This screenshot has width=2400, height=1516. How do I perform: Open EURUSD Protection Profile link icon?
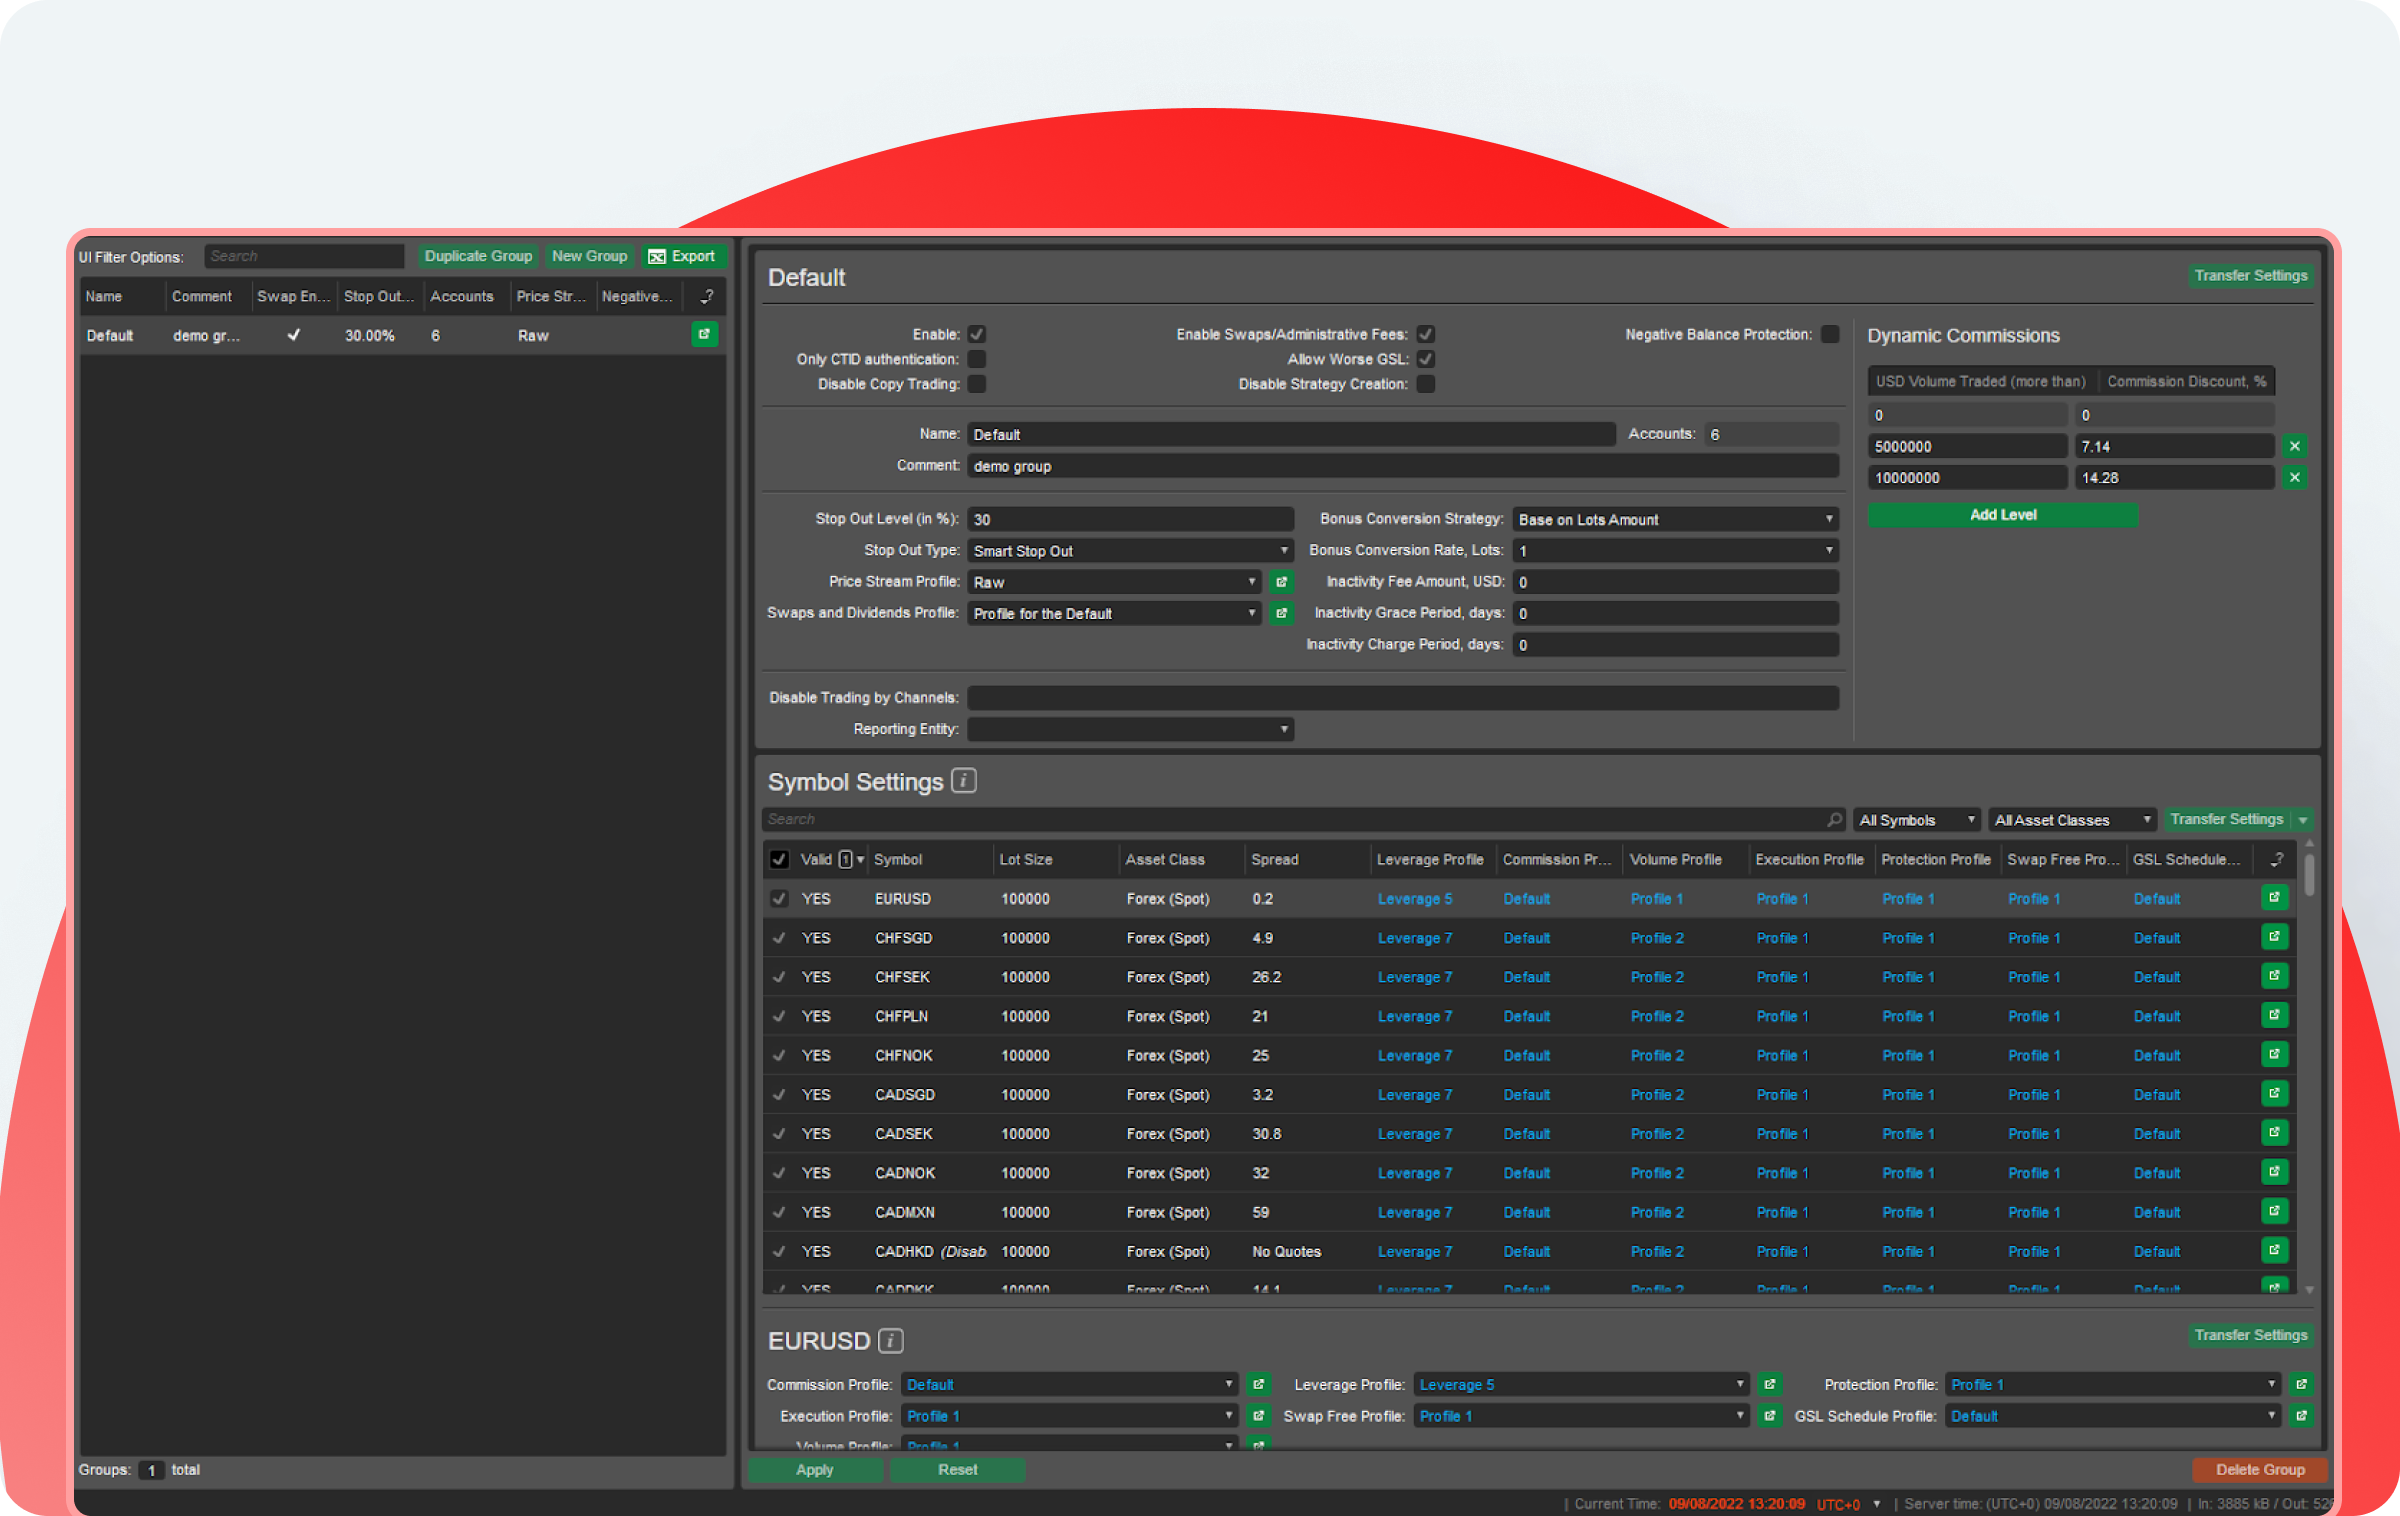point(2301,1385)
